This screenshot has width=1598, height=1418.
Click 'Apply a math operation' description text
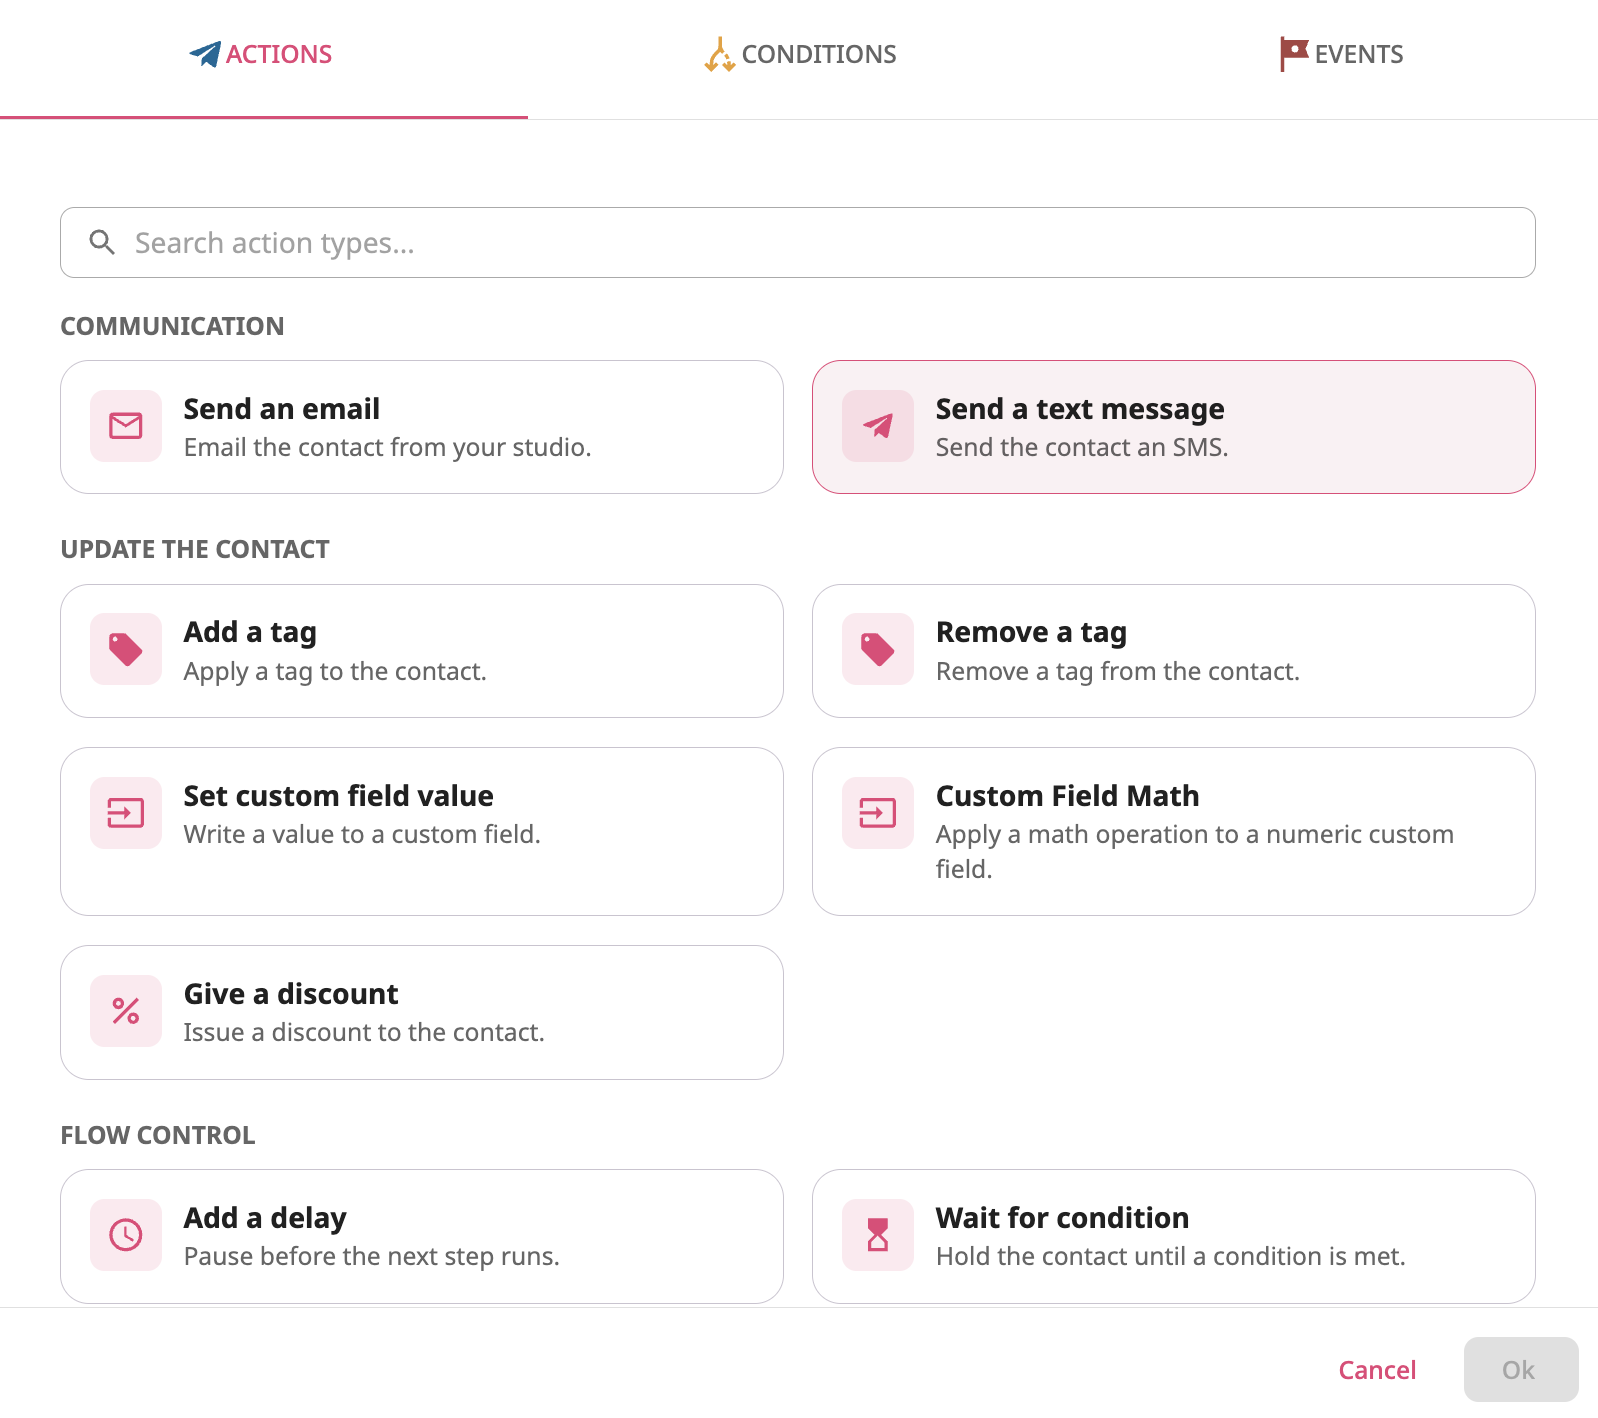point(1195,851)
